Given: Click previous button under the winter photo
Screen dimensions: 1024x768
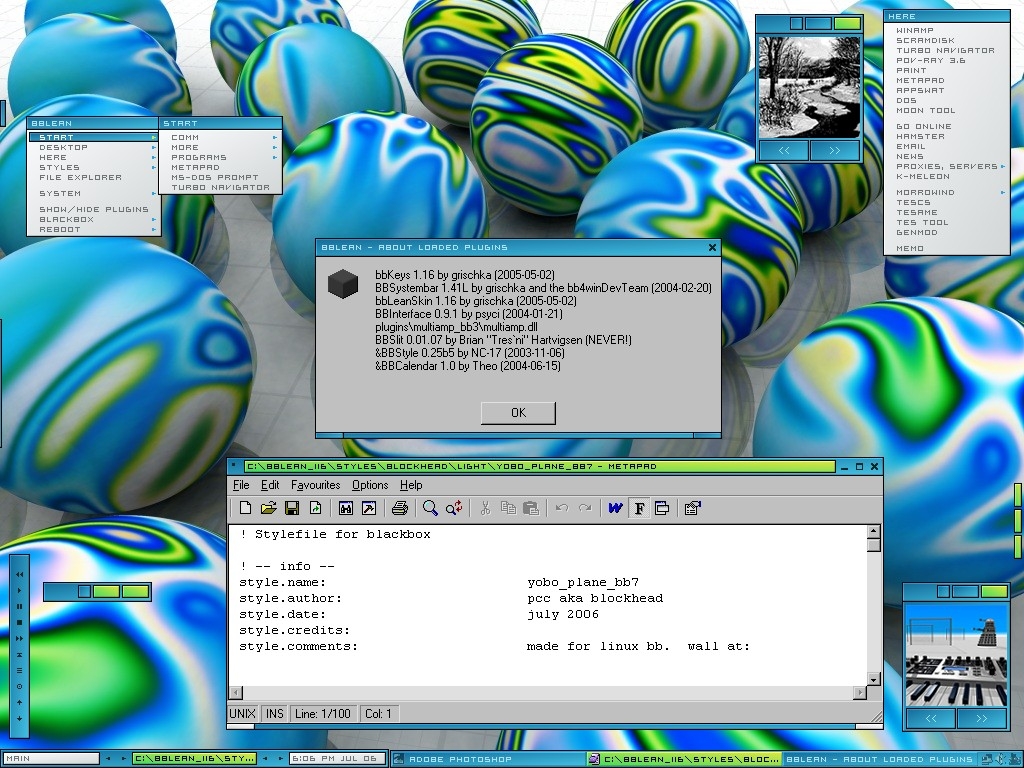Looking at the screenshot, I should tap(784, 150).
